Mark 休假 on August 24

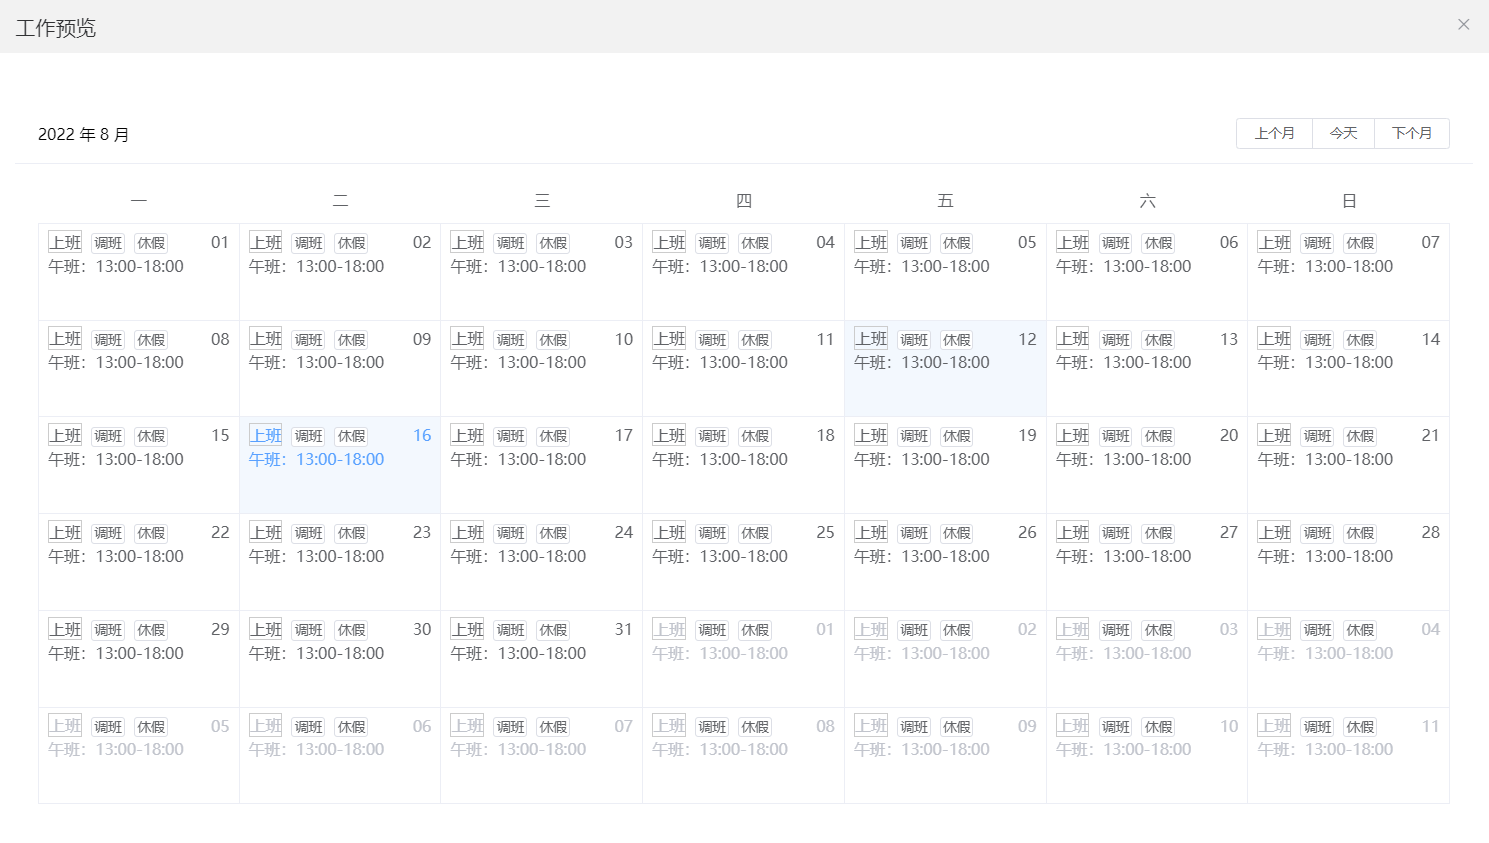tap(553, 533)
